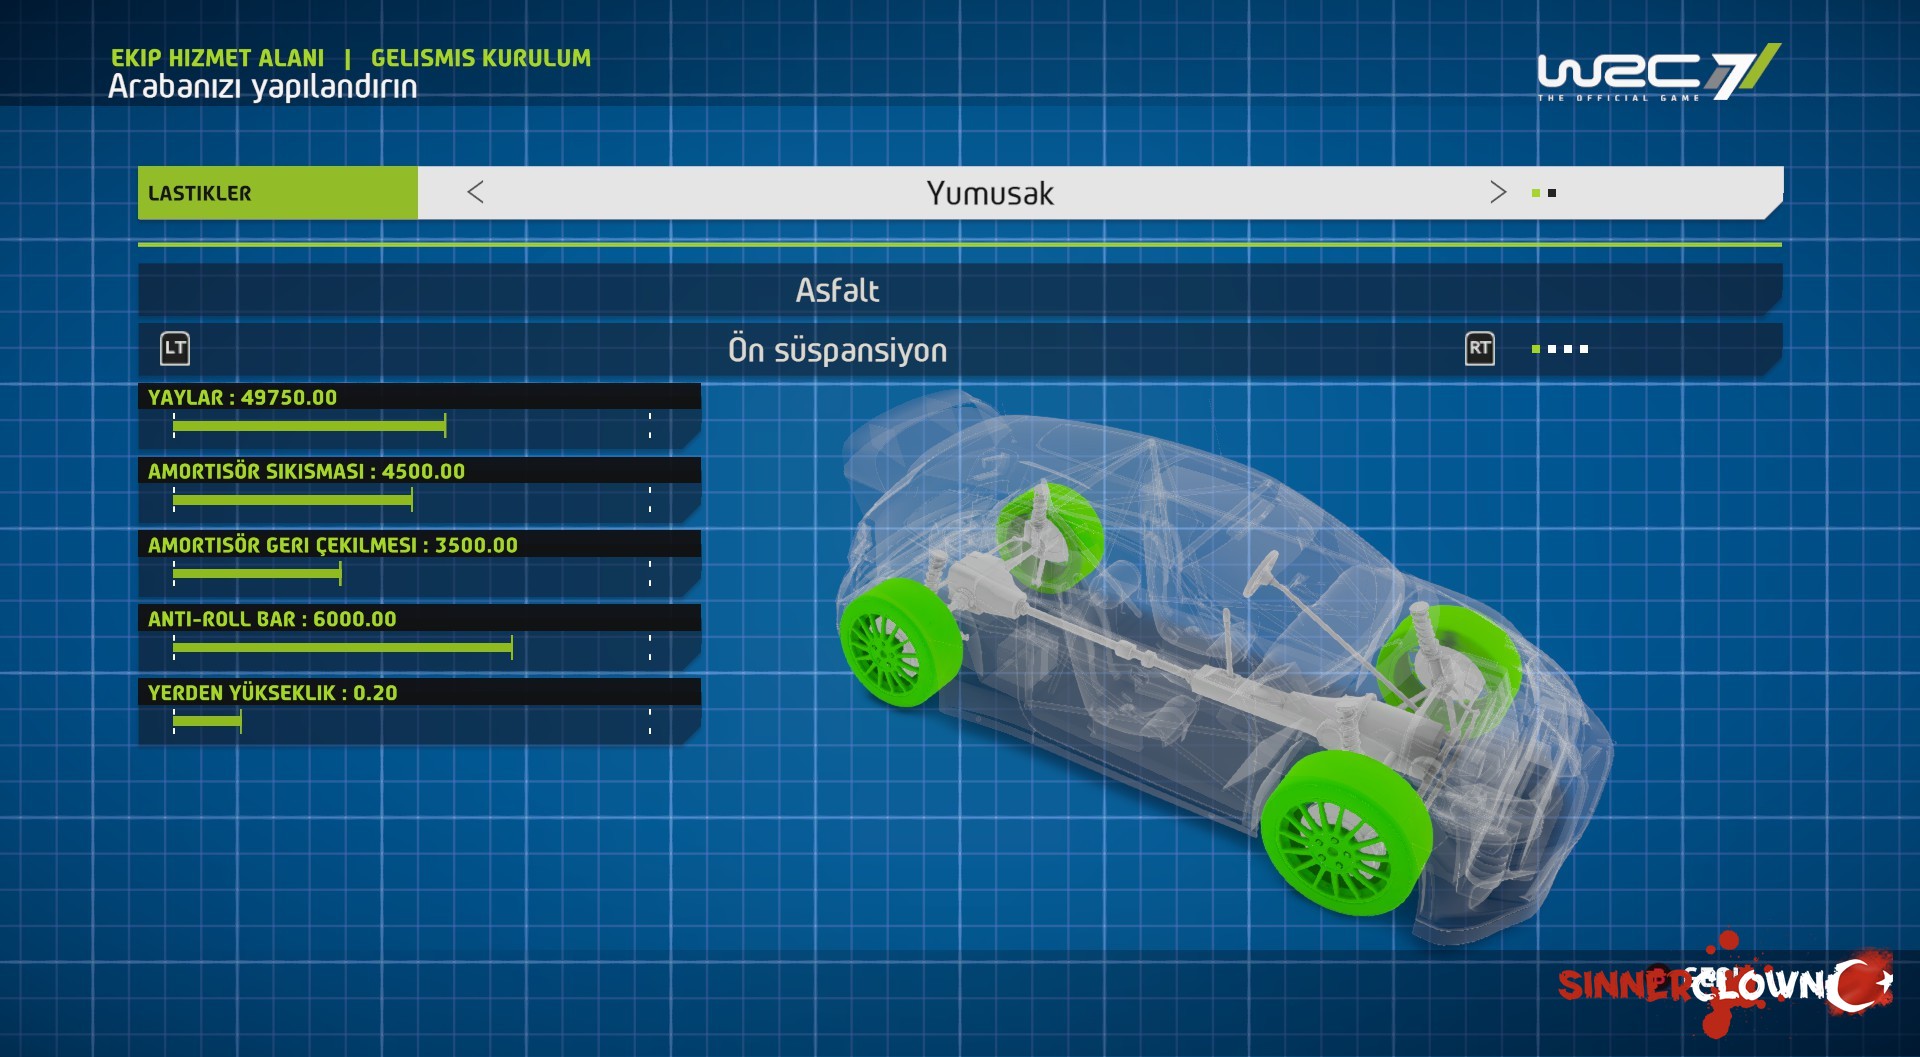Click the suspension page indicator dots

[1560, 349]
